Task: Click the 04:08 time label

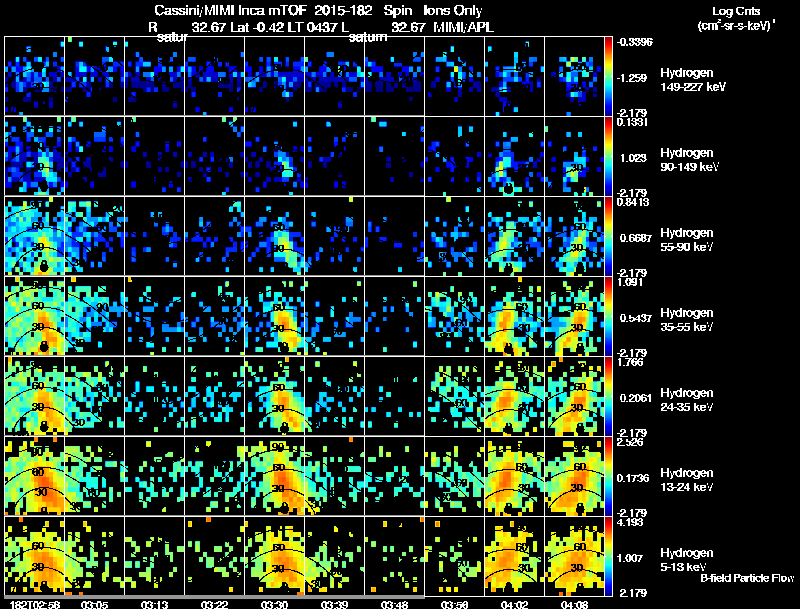Action: coord(574,604)
